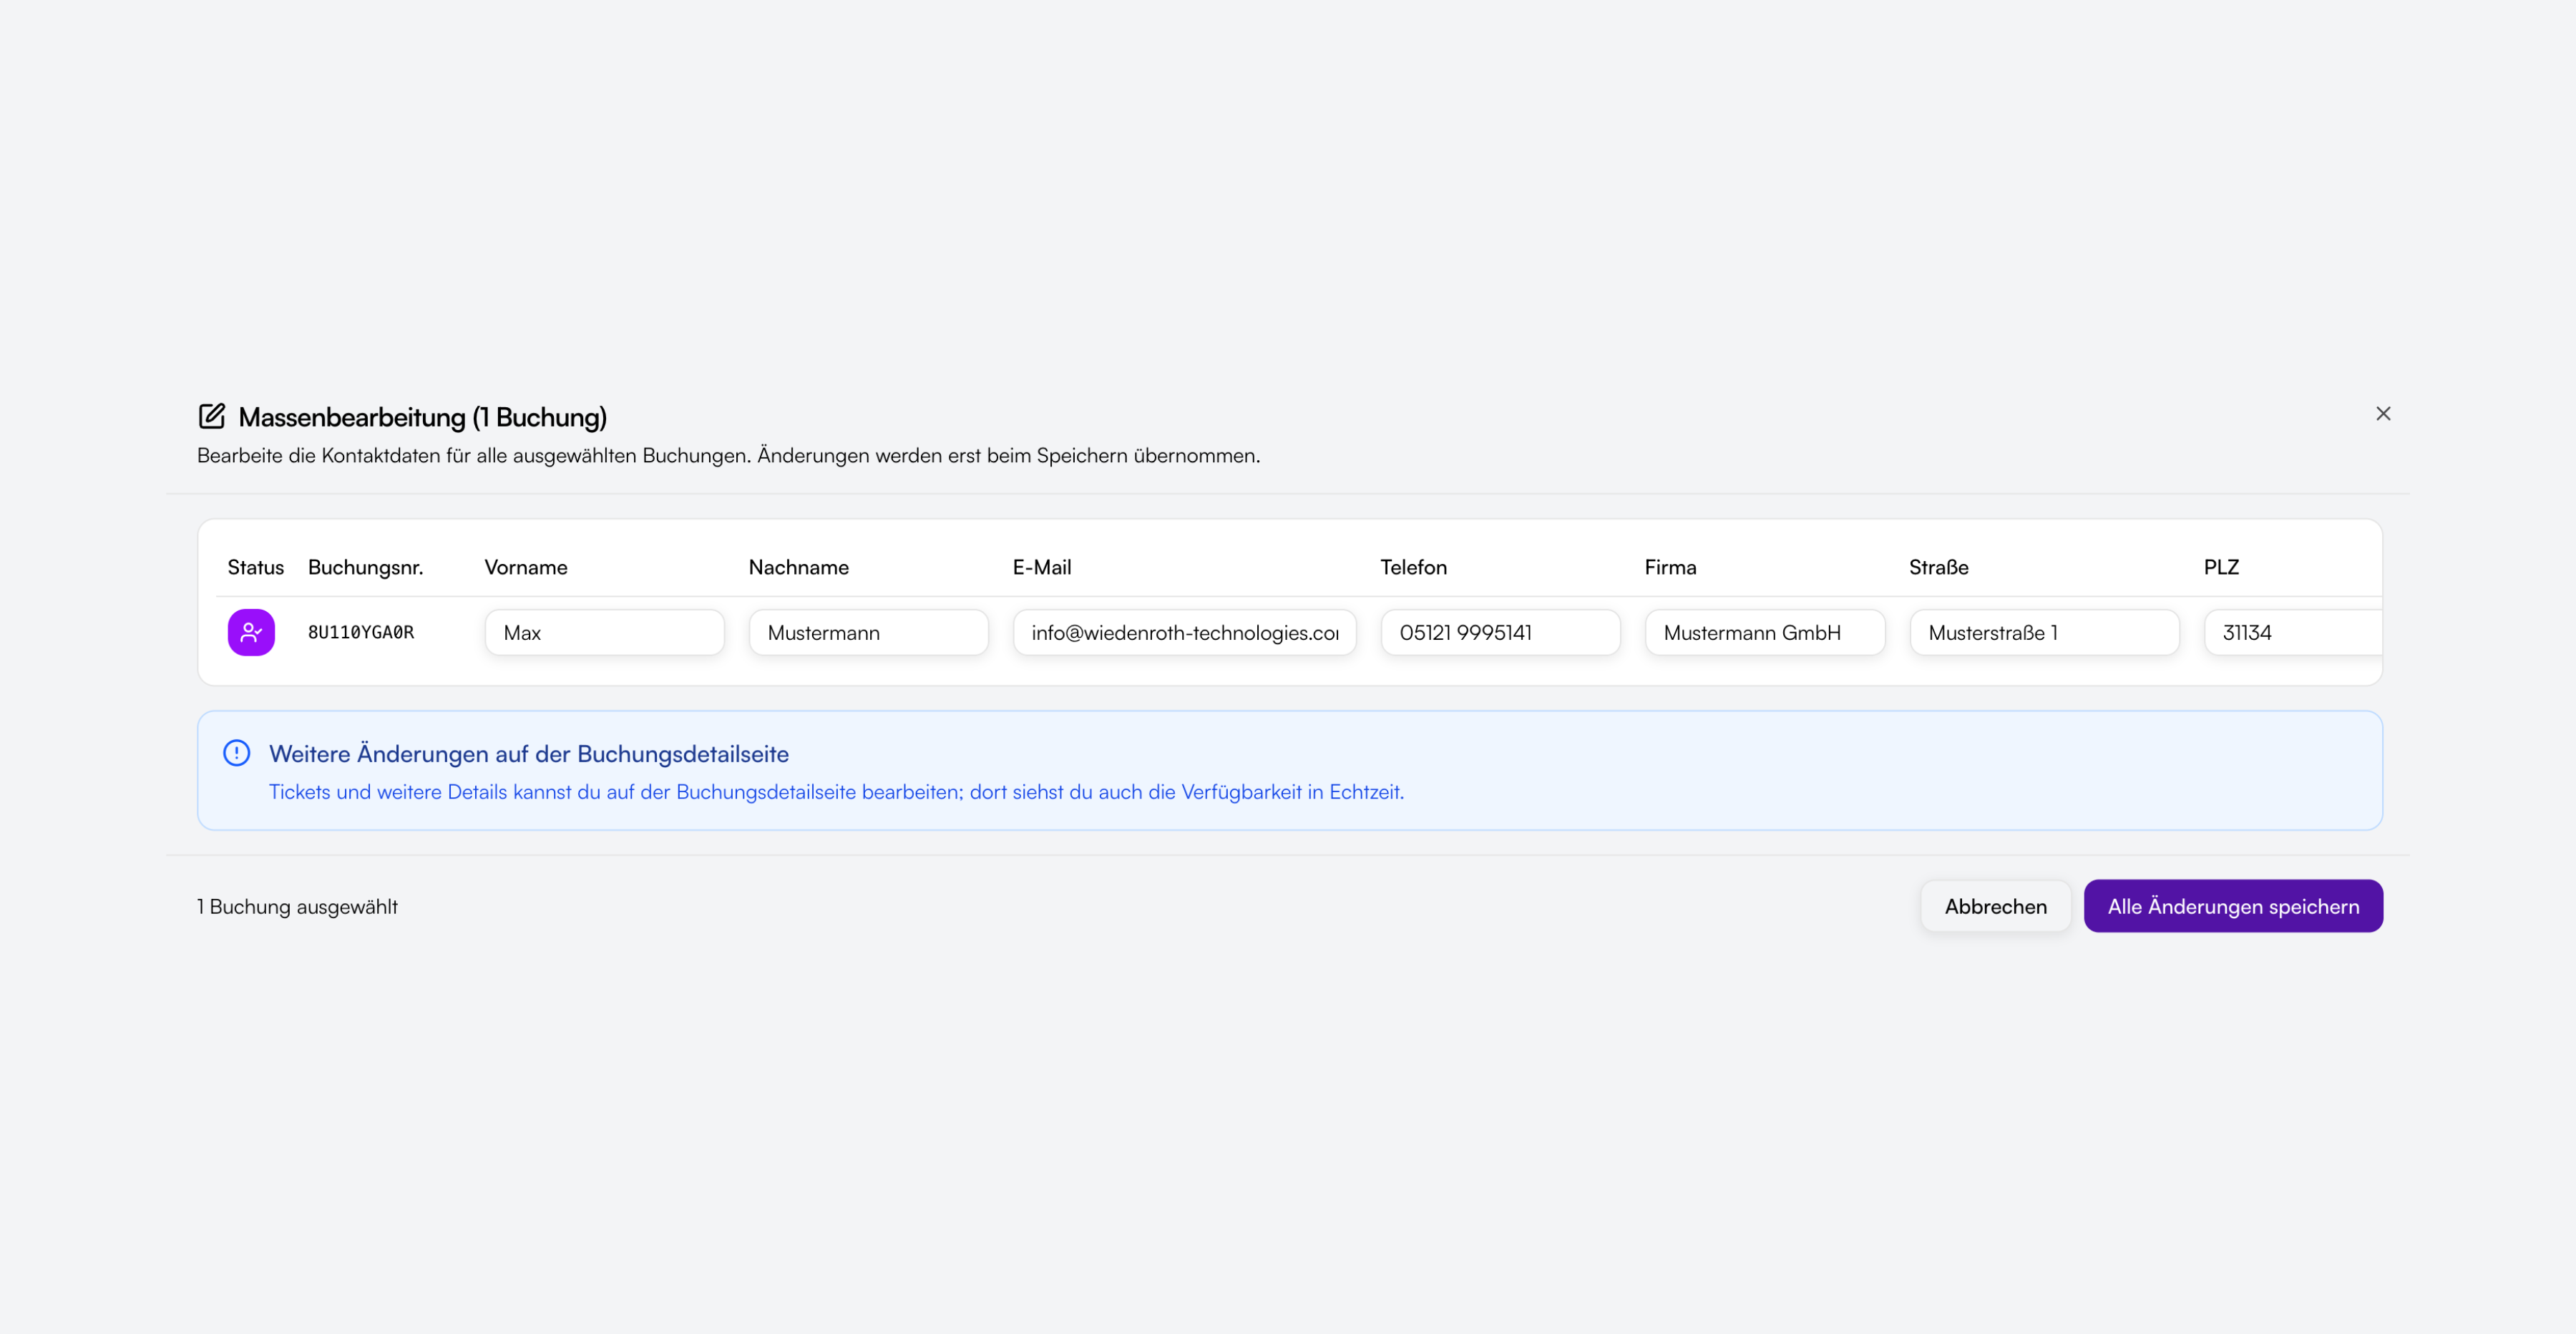The width and height of the screenshot is (2576, 1334).
Task: Click the Abbrechen button
Action: pos(1996,906)
